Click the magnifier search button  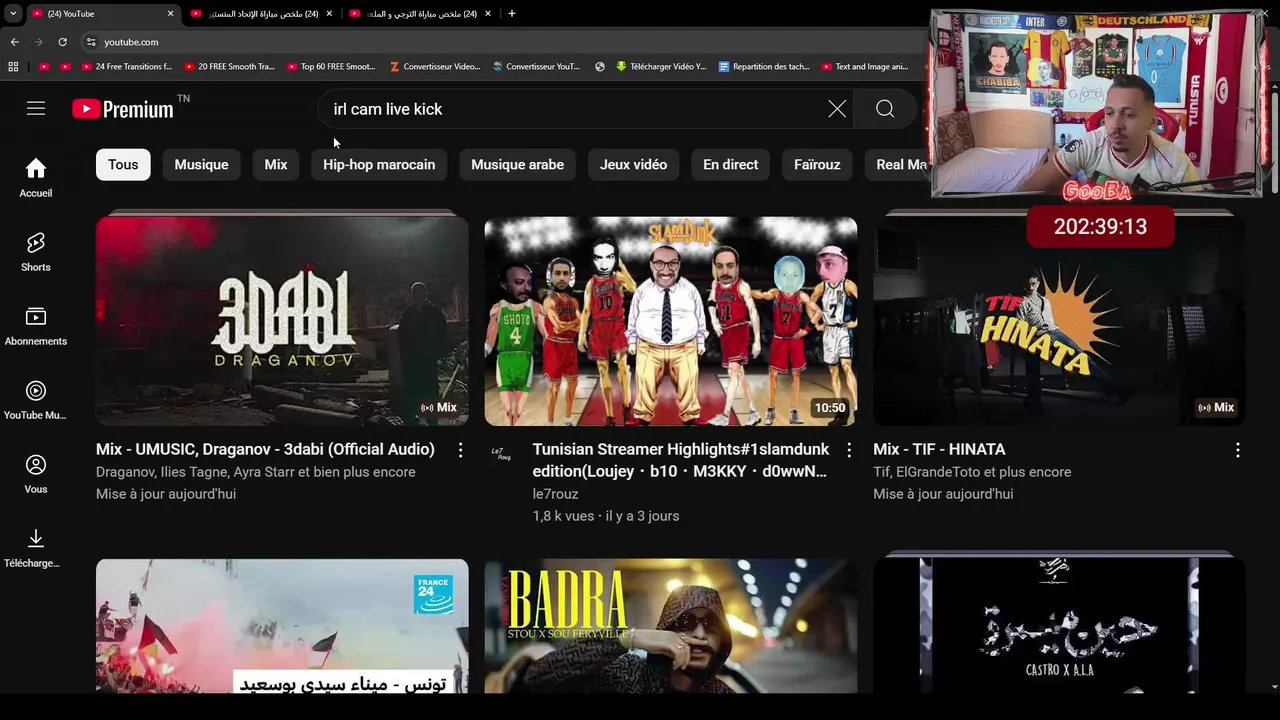click(885, 109)
